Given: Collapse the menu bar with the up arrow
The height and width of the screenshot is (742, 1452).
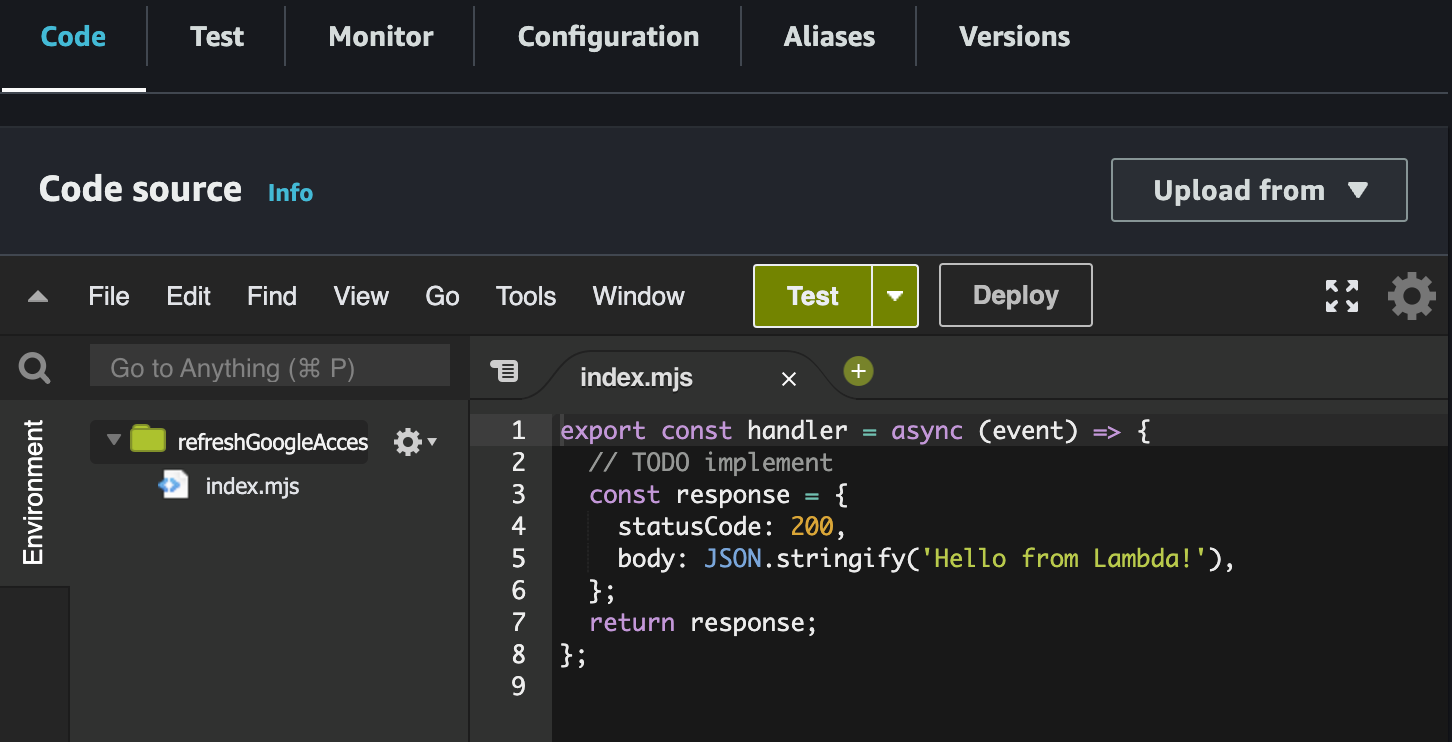Looking at the screenshot, I should (37, 296).
